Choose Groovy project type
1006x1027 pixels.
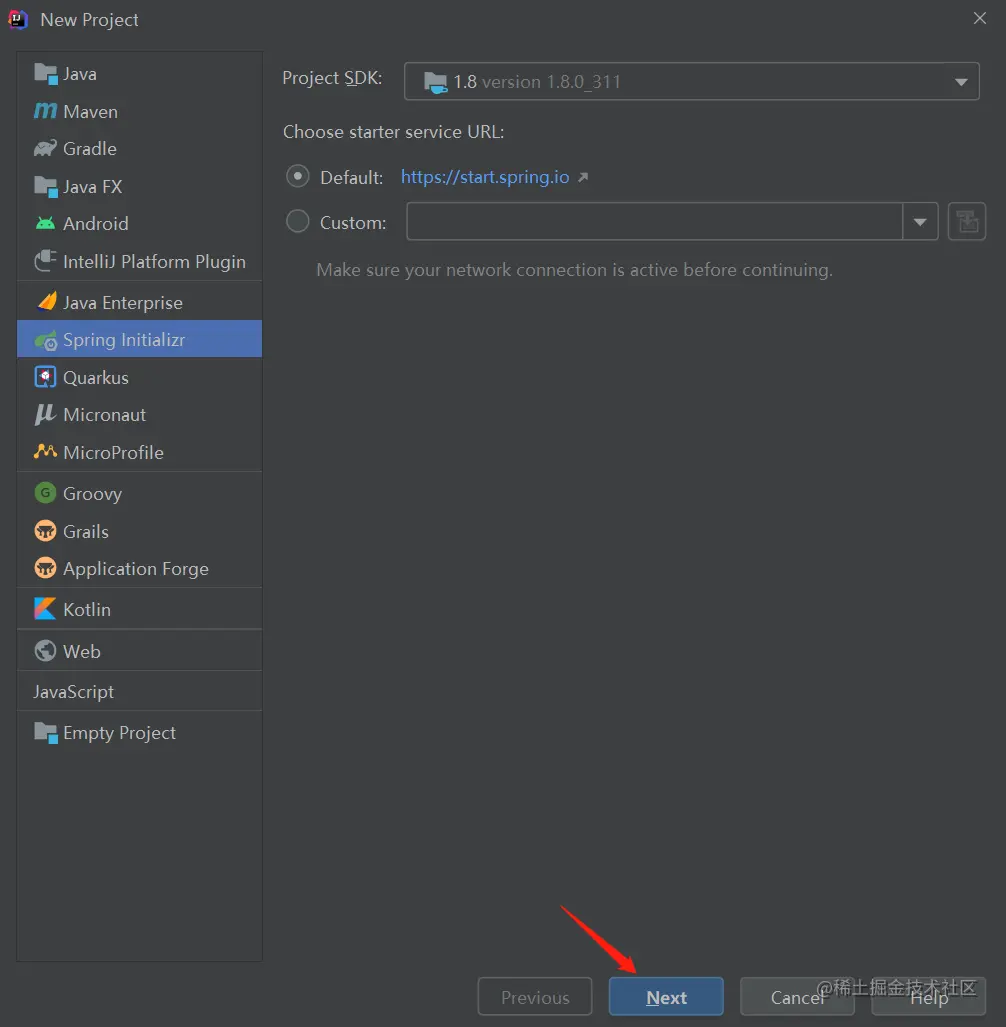pyautogui.click(x=140, y=493)
